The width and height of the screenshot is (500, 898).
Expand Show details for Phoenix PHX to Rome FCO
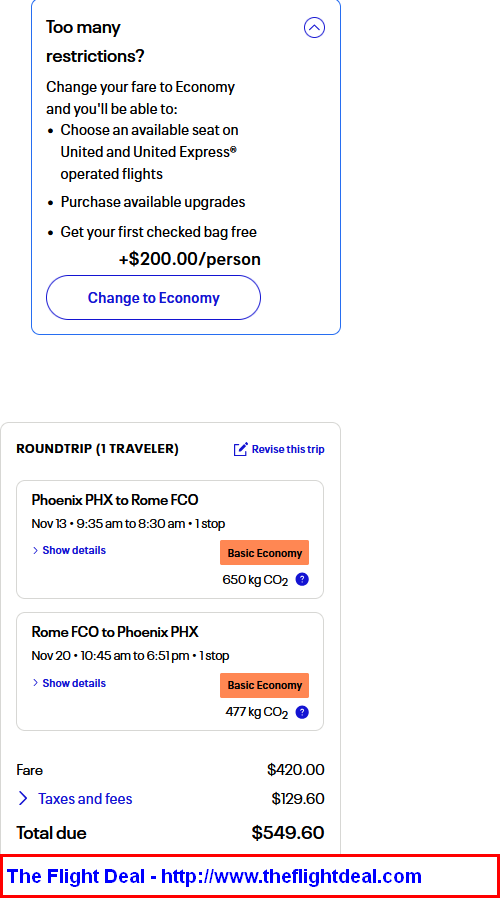(69, 550)
